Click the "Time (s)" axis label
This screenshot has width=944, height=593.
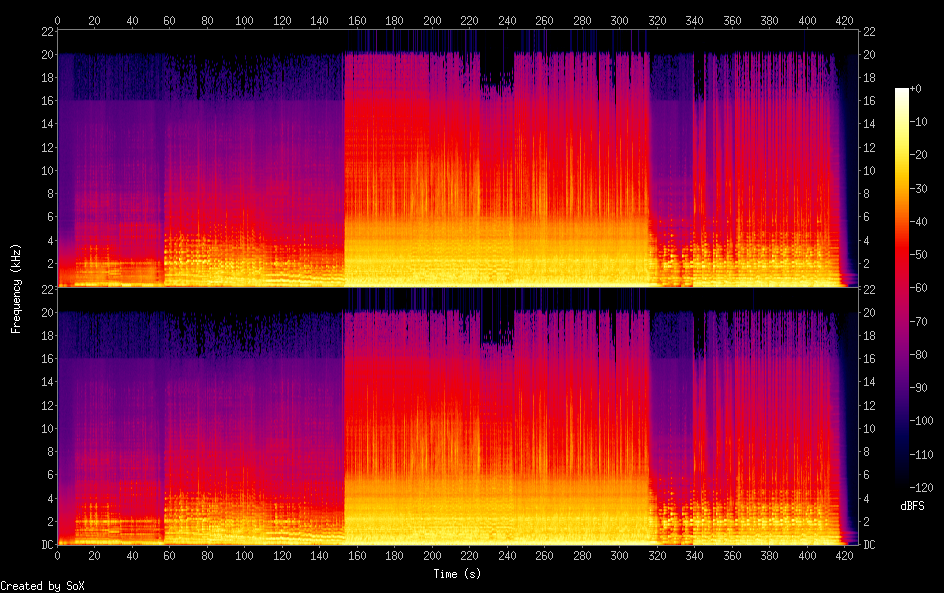click(x=457, y=574)
